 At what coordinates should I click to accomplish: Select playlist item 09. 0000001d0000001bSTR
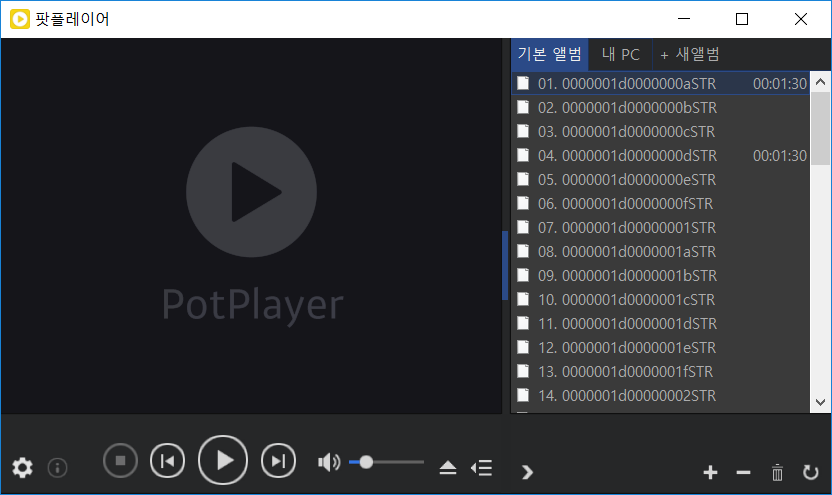[x=661, y=275]
